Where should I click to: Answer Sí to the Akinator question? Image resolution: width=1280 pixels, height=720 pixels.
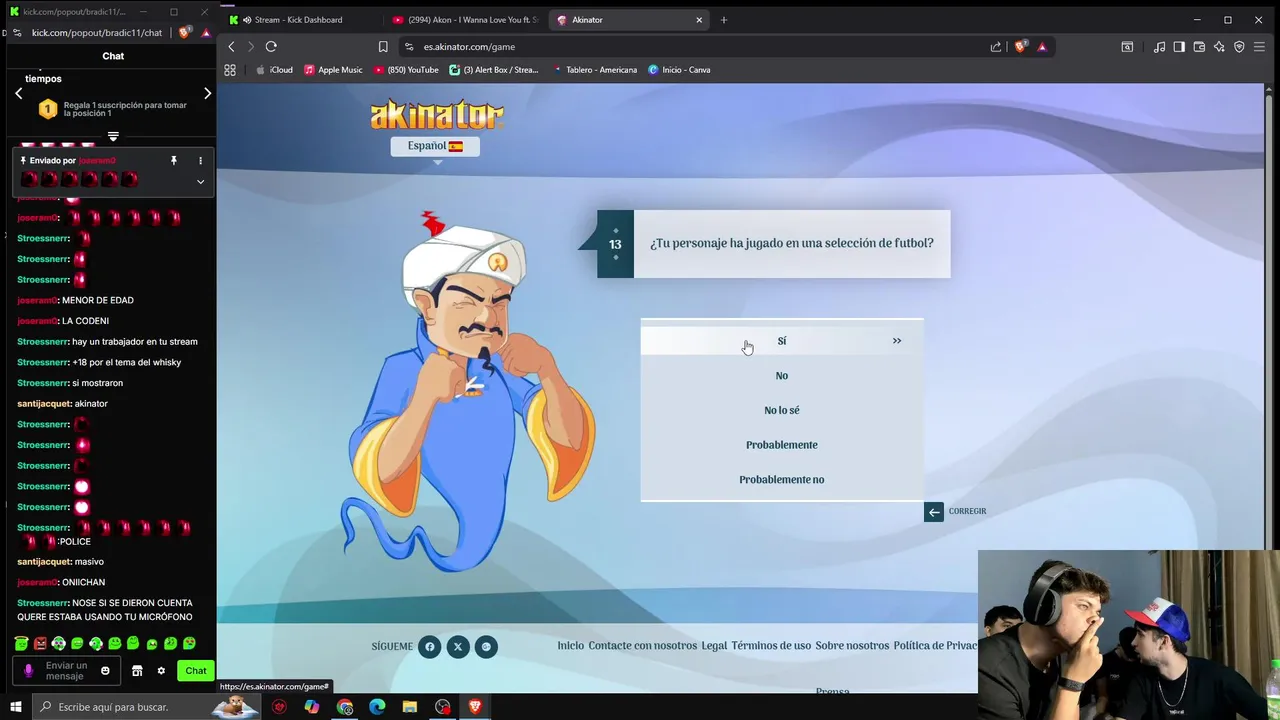(x=782, y=341)
